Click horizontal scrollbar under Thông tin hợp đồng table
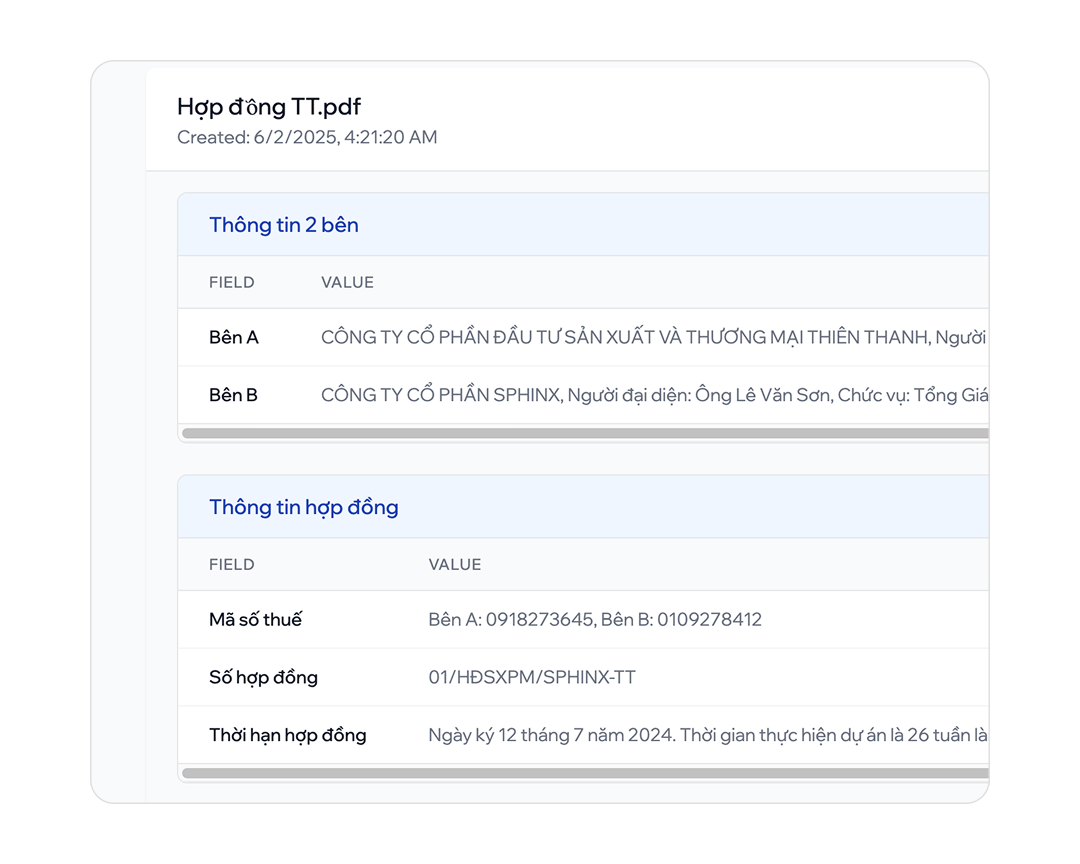 click(585, 773)
